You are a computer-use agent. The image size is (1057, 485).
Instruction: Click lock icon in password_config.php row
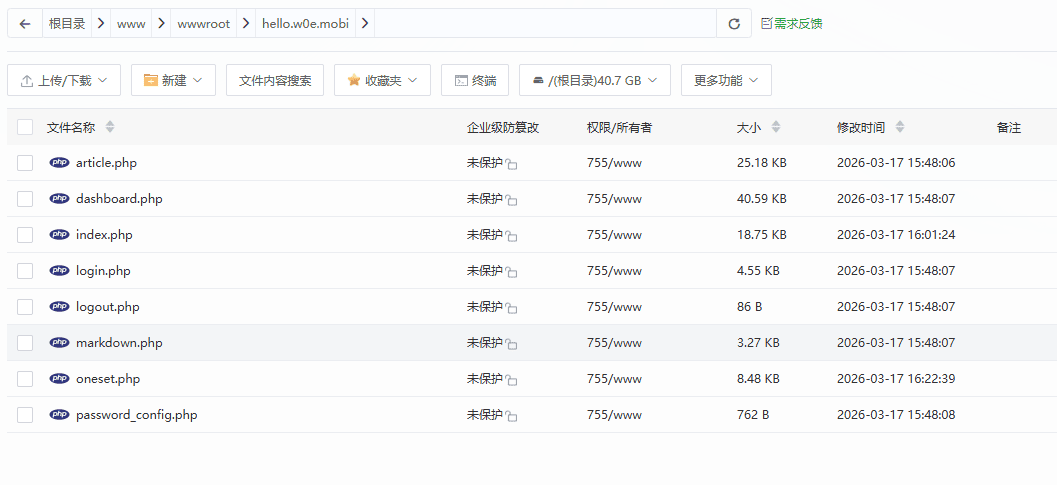pyautogui.click(x=512, y=416)
